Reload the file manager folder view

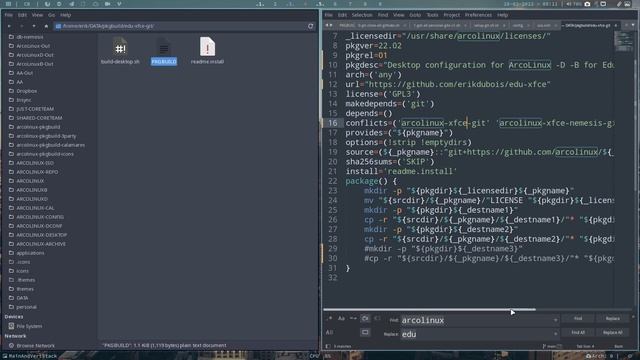(x=311, y=26)
